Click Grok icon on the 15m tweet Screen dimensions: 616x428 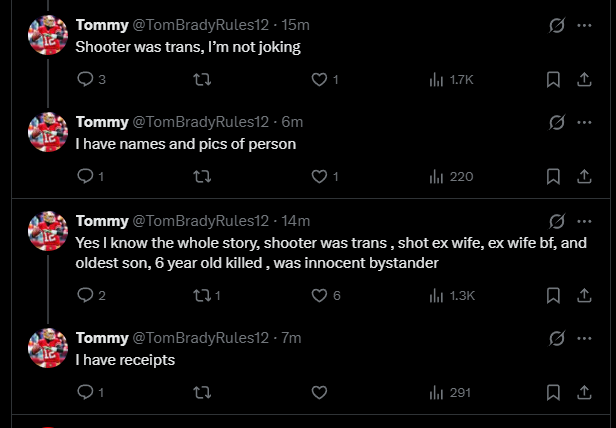click(557, 25)
